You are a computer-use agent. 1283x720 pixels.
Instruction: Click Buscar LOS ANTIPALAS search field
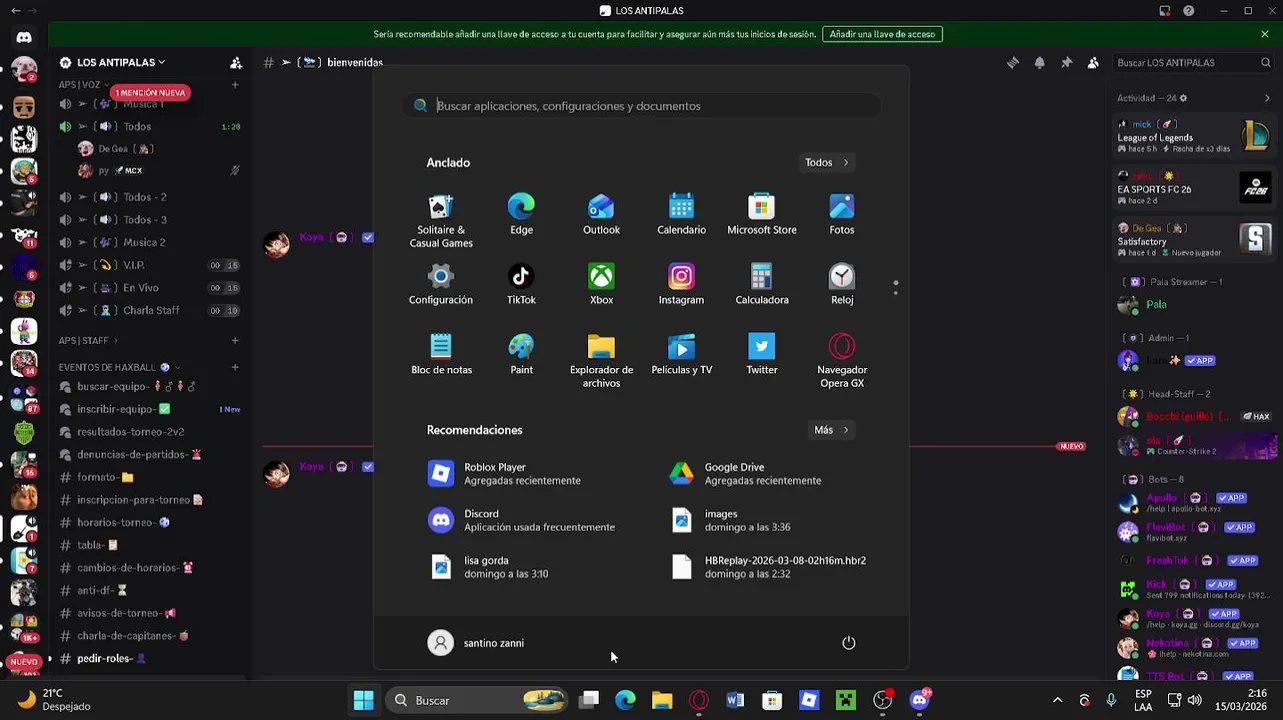click(x=1193, y=62)
